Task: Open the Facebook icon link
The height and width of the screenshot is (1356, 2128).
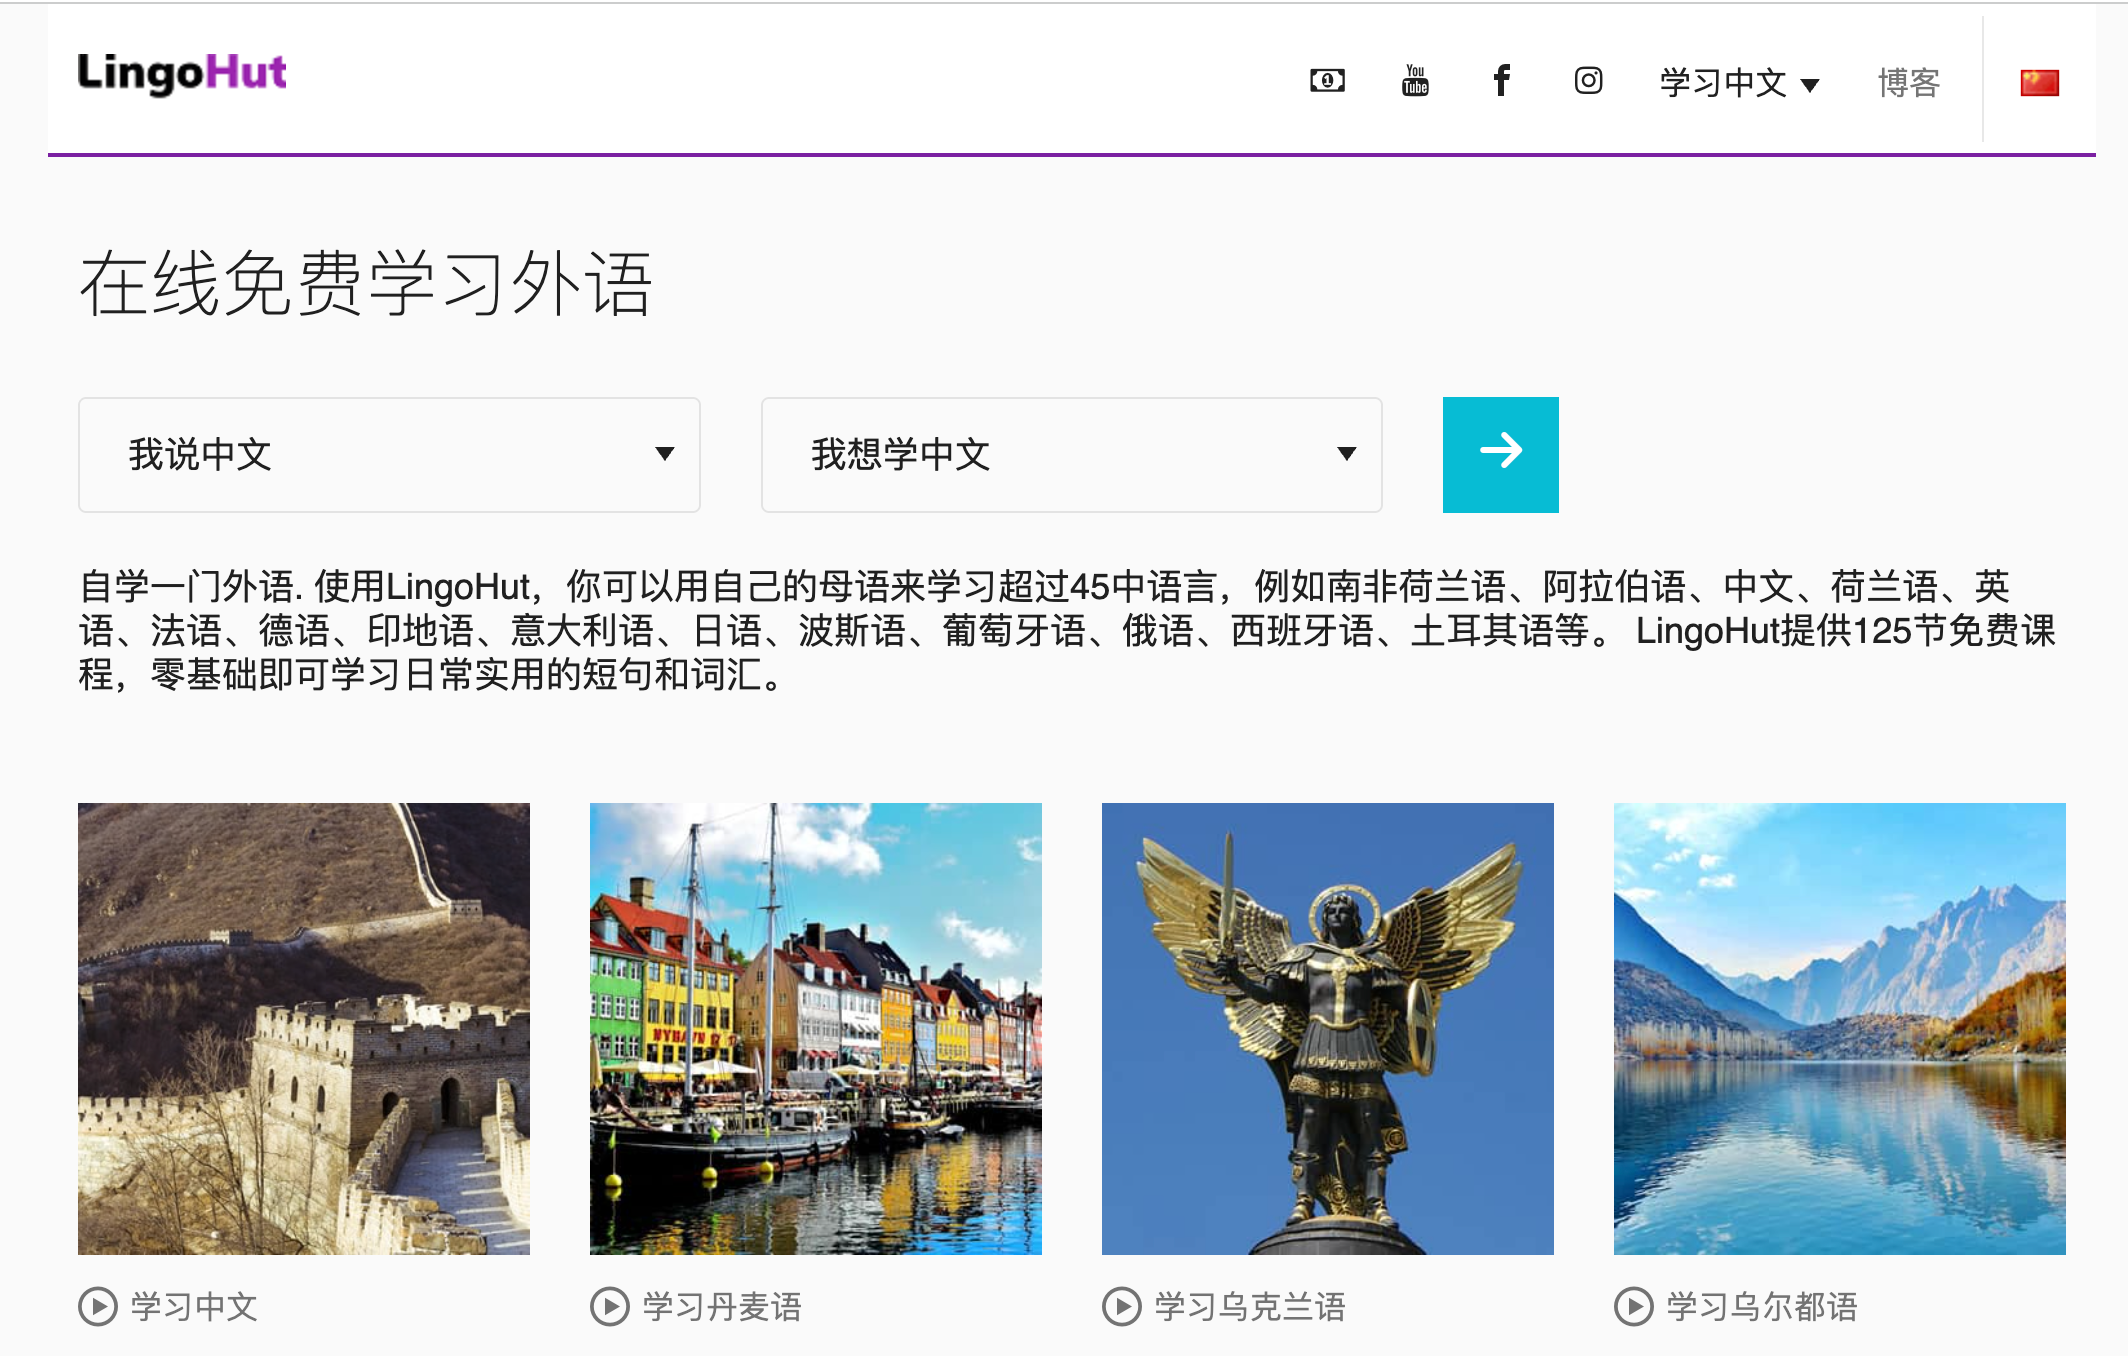Action: [1501, 81]
